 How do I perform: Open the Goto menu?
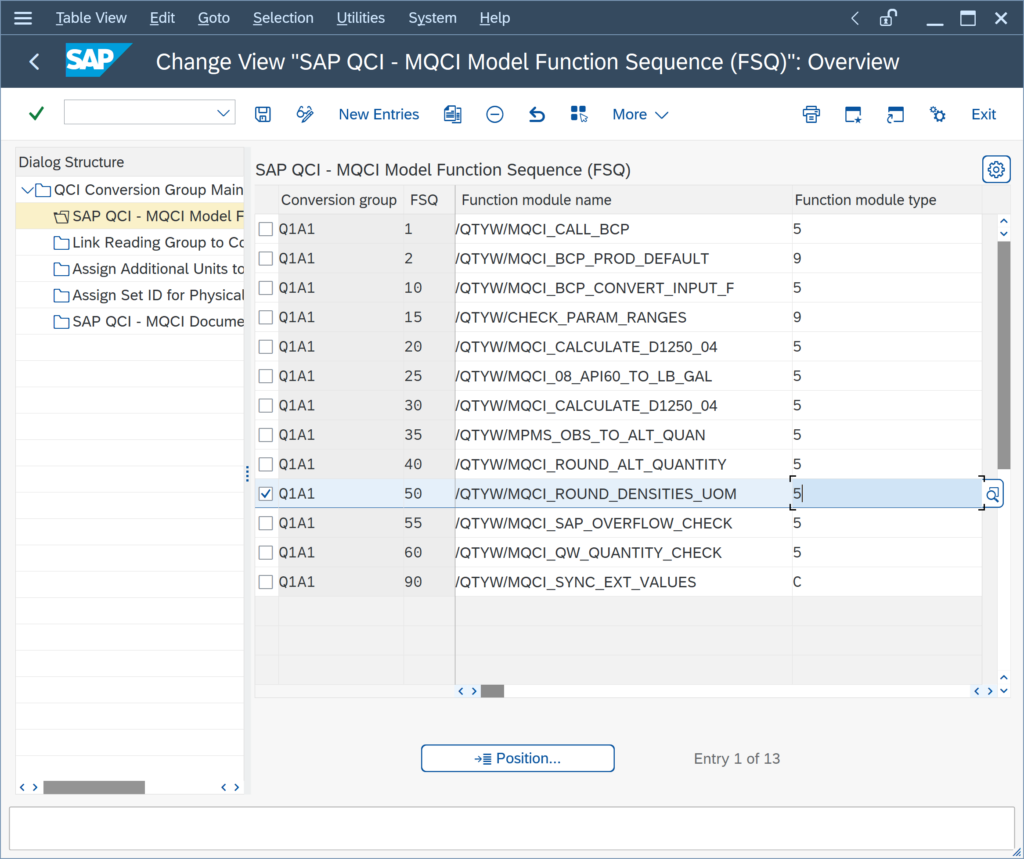[x=214, y=18]
